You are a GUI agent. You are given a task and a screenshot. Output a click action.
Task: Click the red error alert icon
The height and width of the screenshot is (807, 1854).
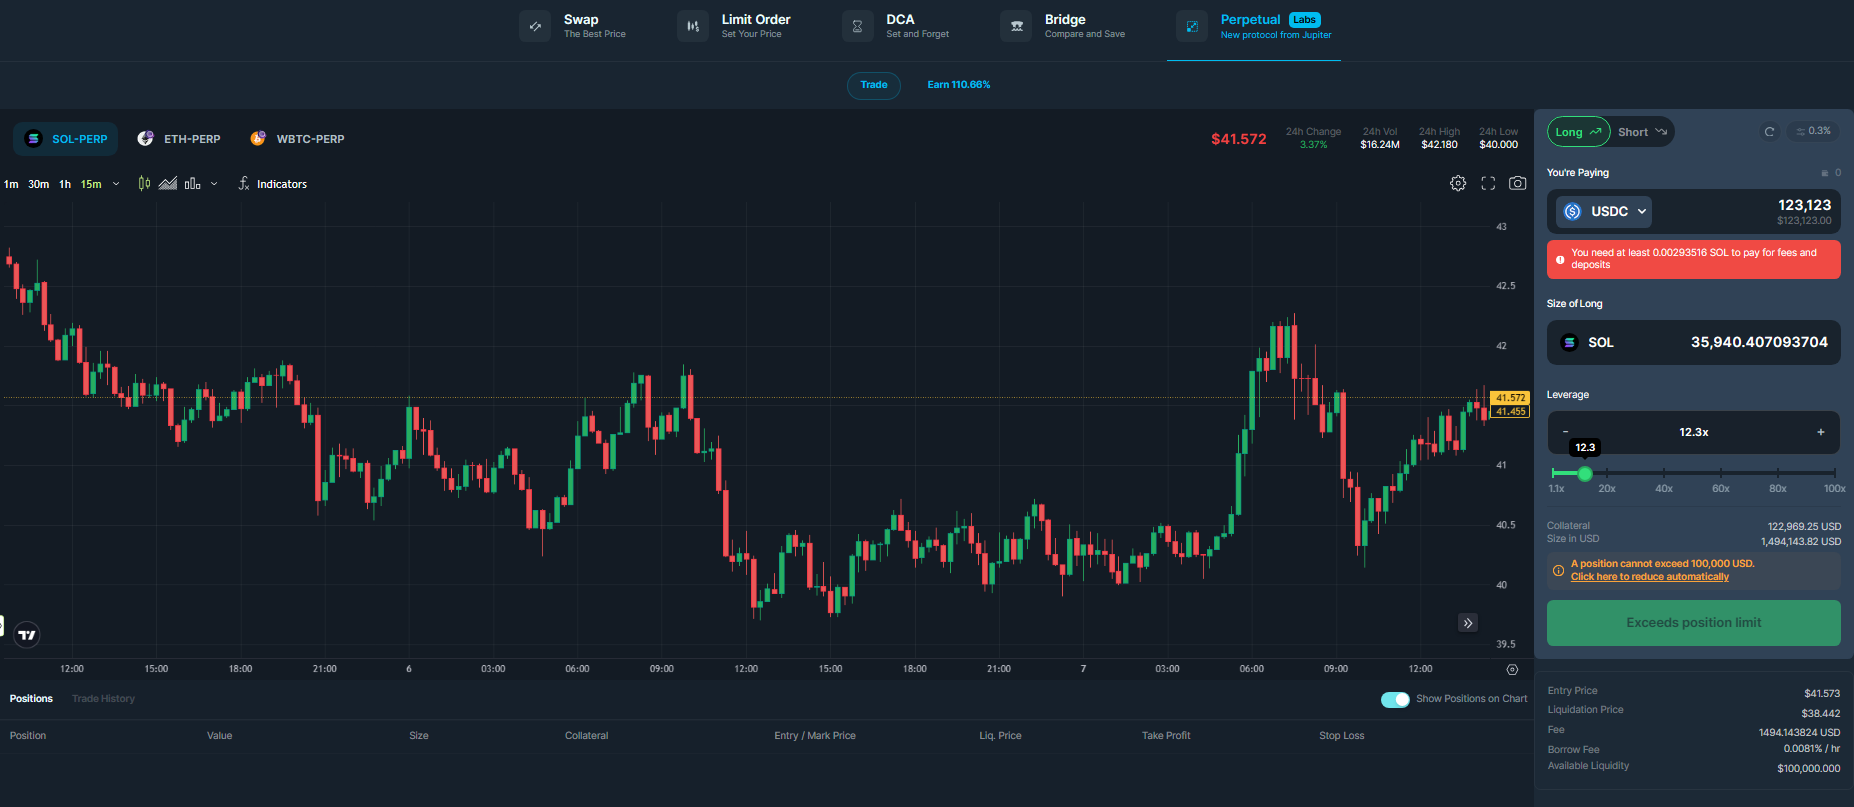point(1560,259)
